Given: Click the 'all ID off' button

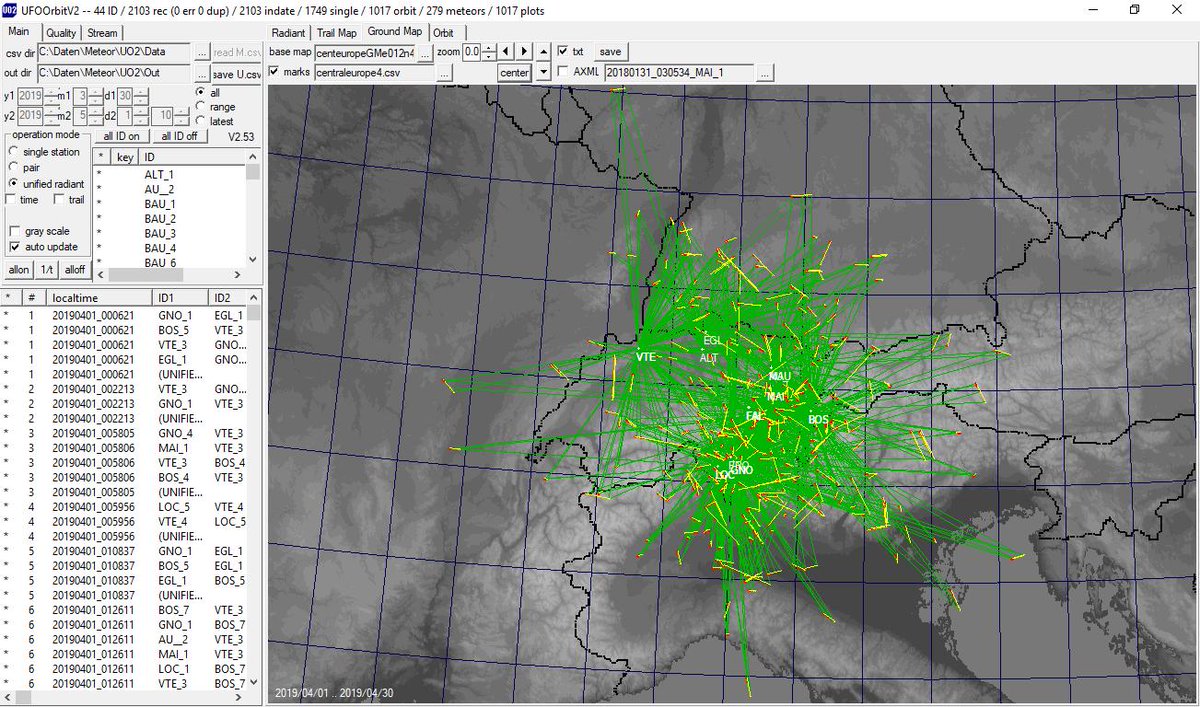Looking at the screenshot, I should tap(179, 136).
